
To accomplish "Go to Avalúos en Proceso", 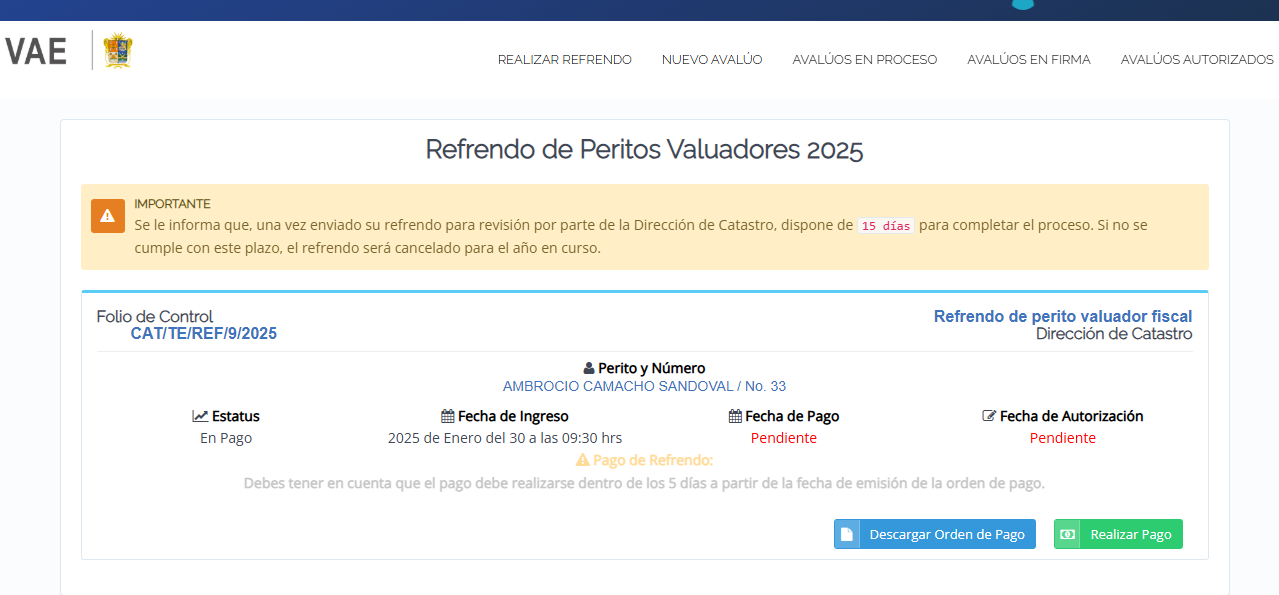I will (x=865, y=60).
